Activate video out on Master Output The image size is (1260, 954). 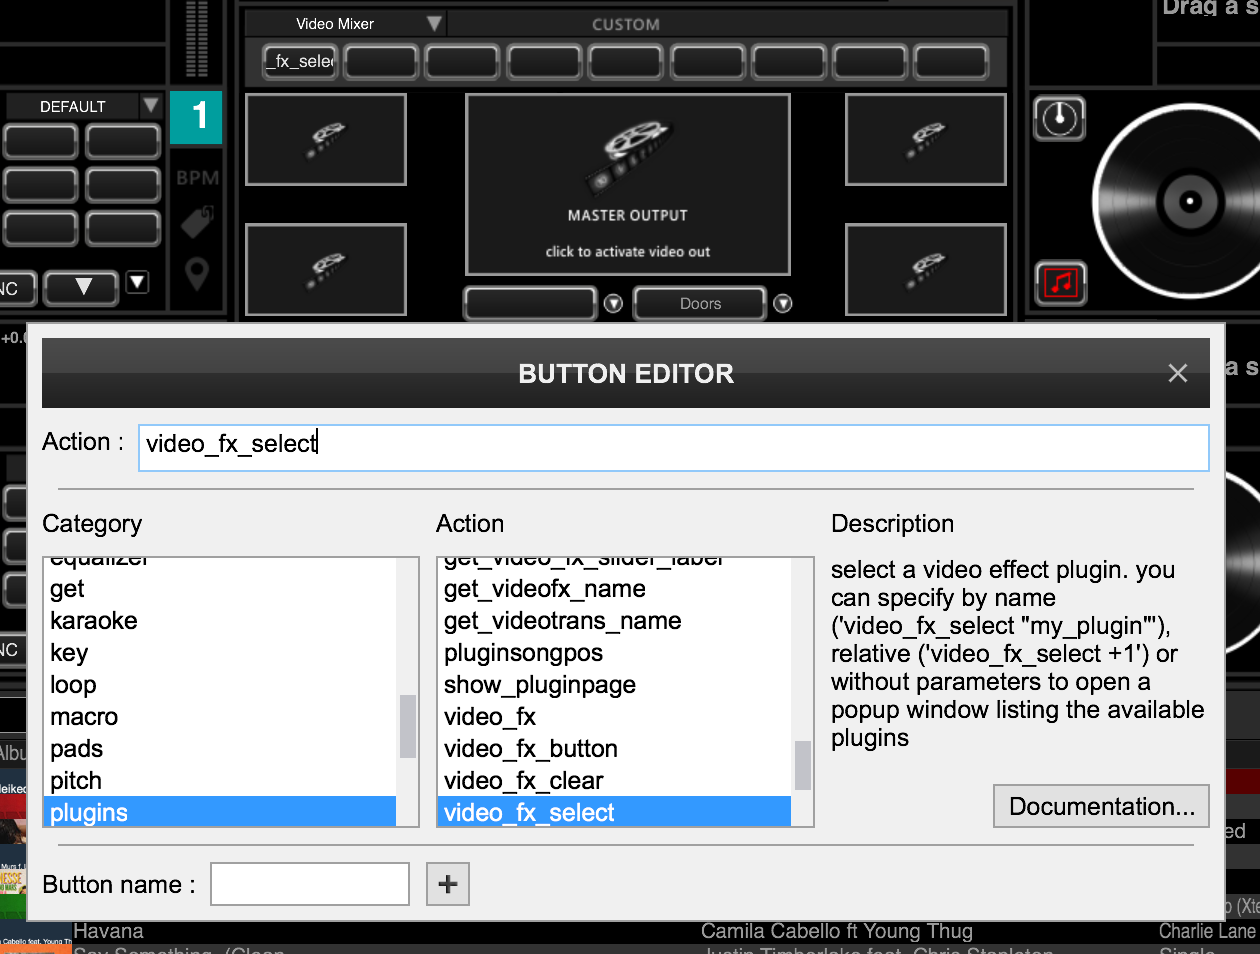627,251
